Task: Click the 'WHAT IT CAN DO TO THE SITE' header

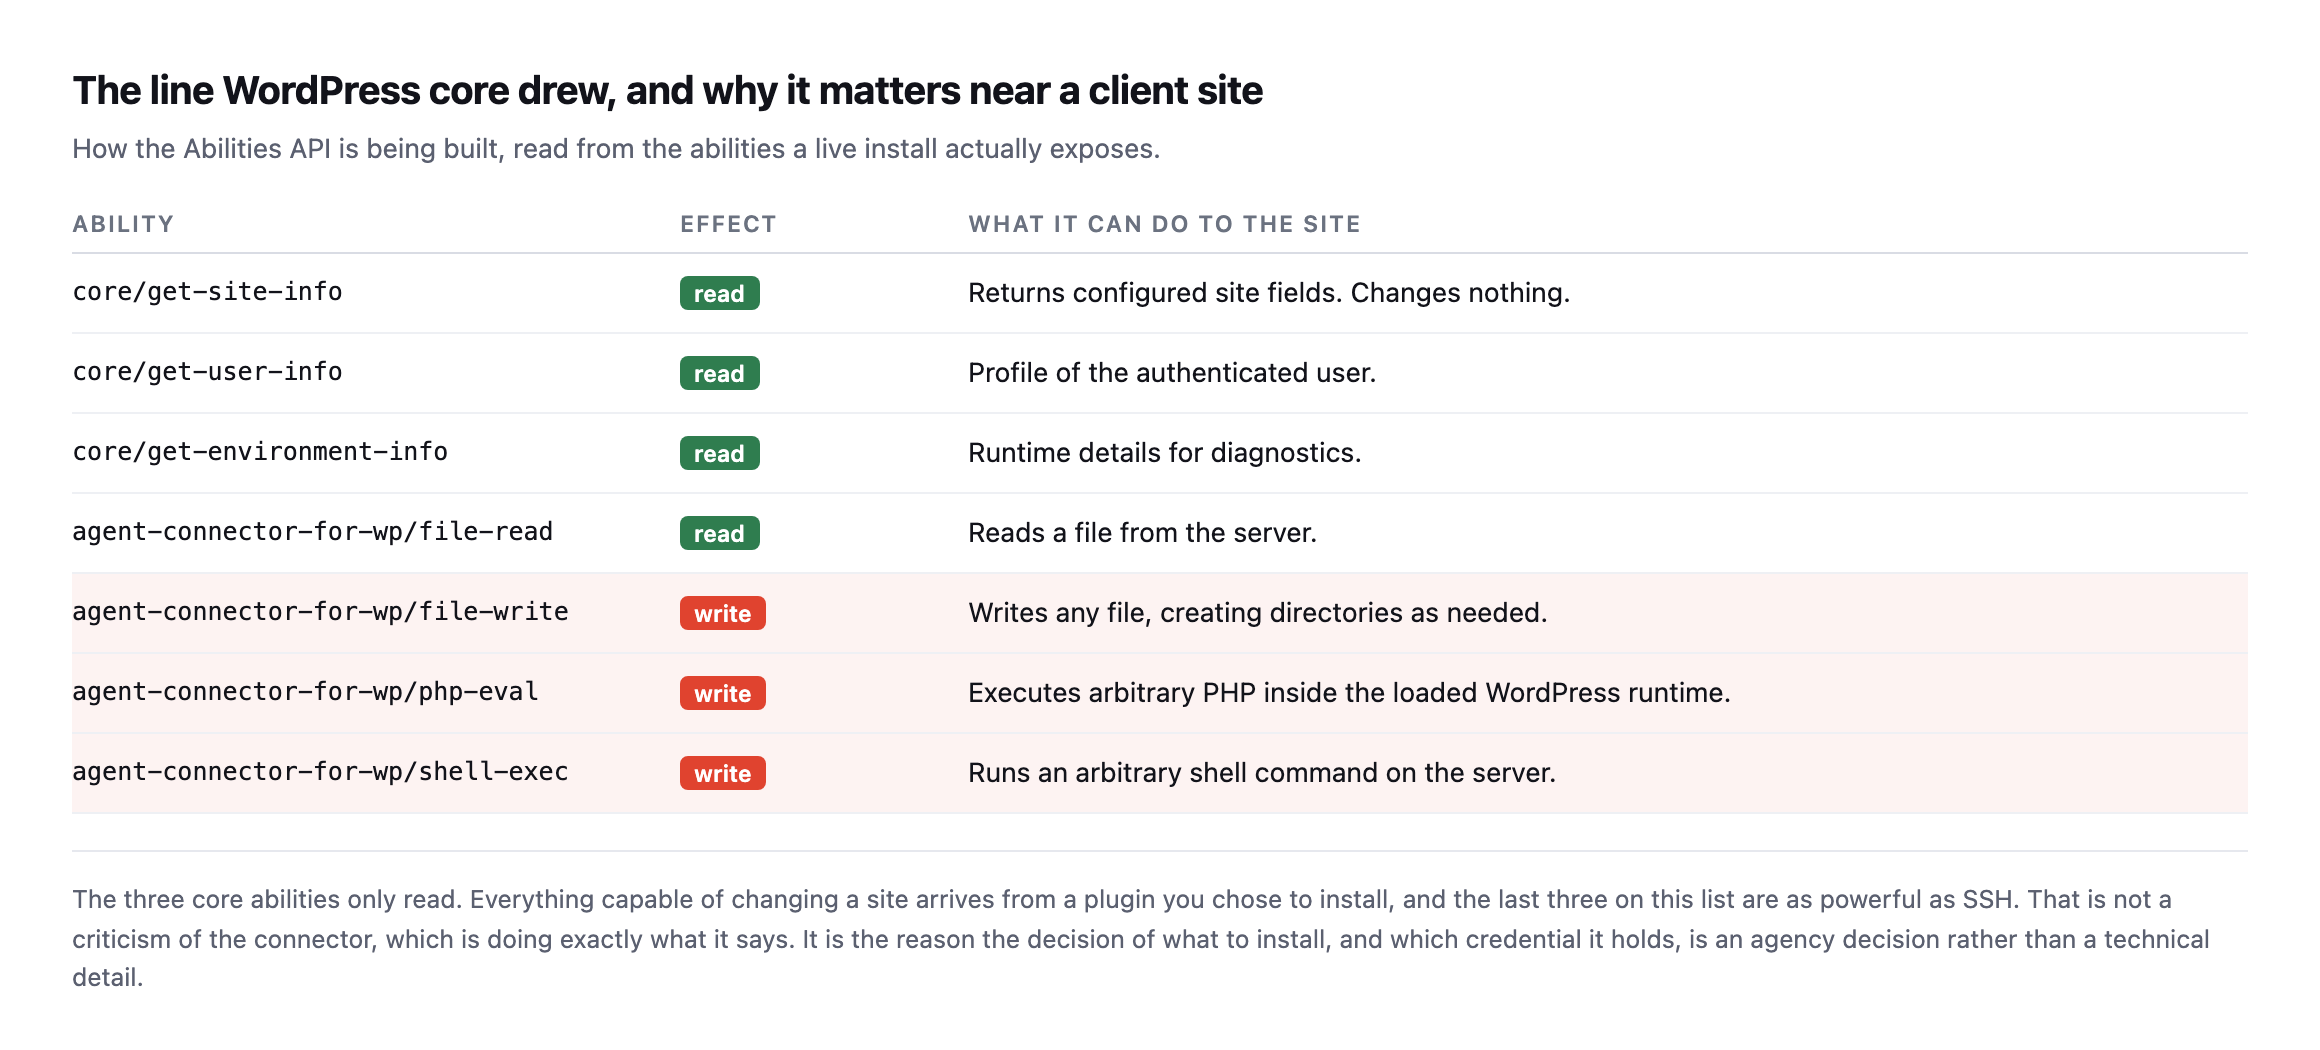Action: tap(1164, 224)
